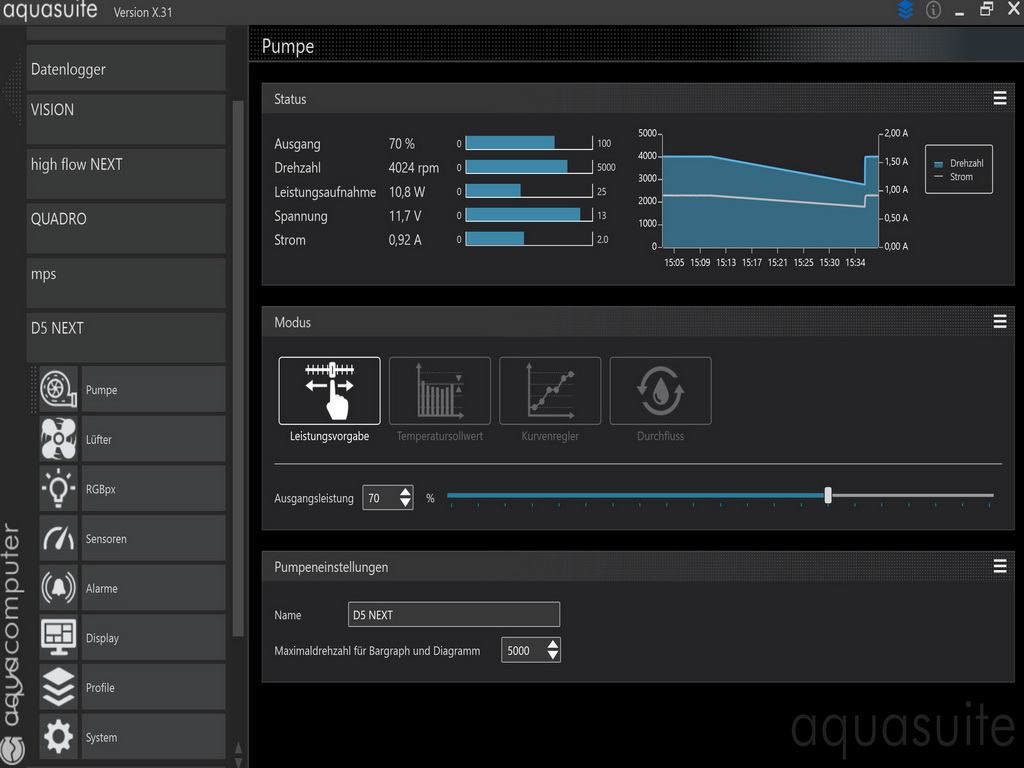Expand the high flow NEXT section
The width and height of the screenshot is (1024, 768).
point(126,174)
